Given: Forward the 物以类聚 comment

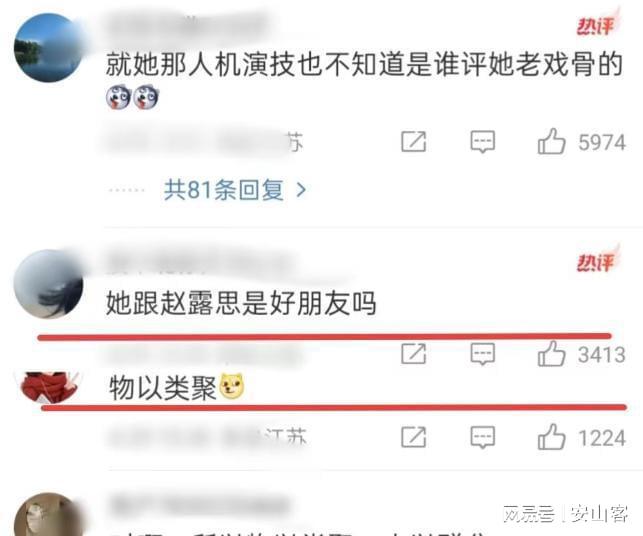Looking at the screenshot, I should [x=413, y=437].
